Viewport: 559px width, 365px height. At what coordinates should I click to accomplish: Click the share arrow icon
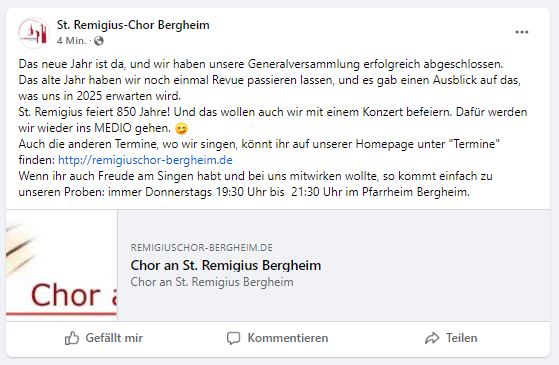pyautogui.click(x=432, y=338)
